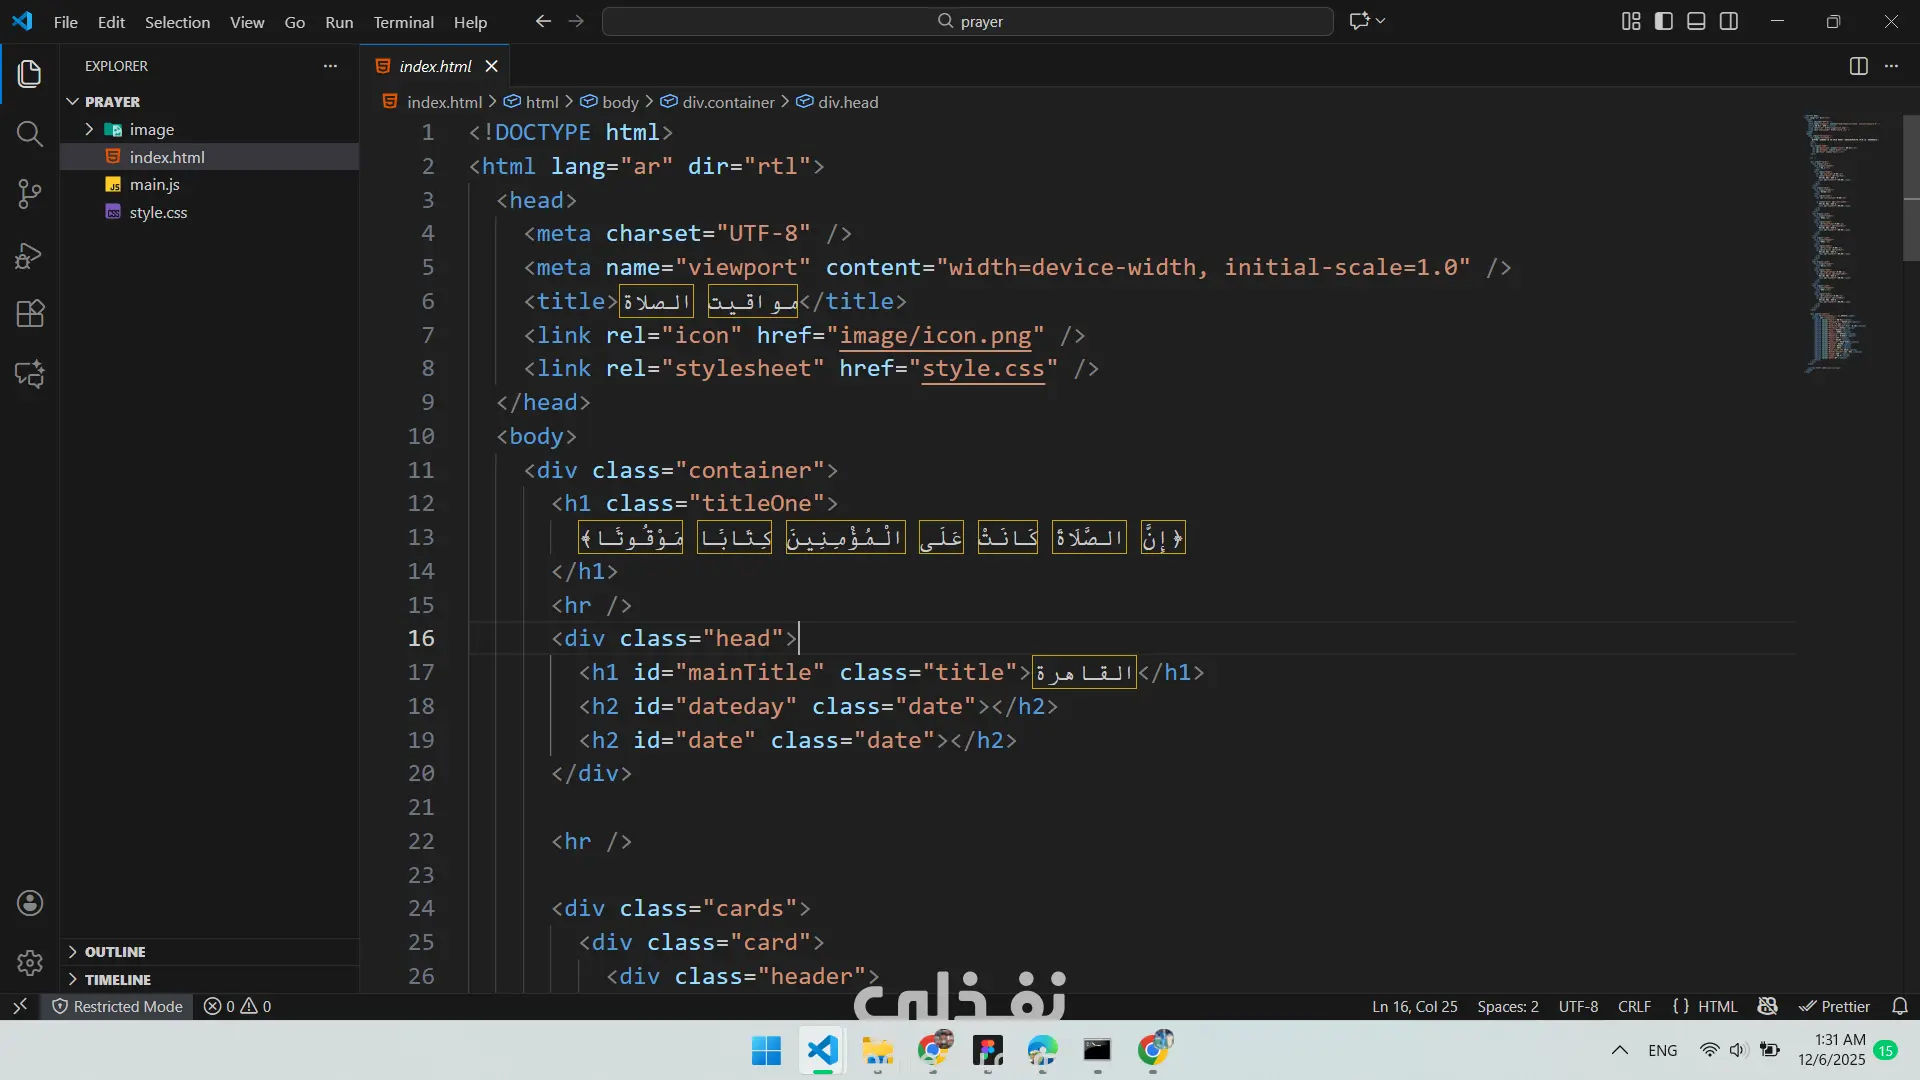This screenshot has height=1080, width=1920.
Task: Toggle the bottom panel layout button
Action: [1696, 21]
